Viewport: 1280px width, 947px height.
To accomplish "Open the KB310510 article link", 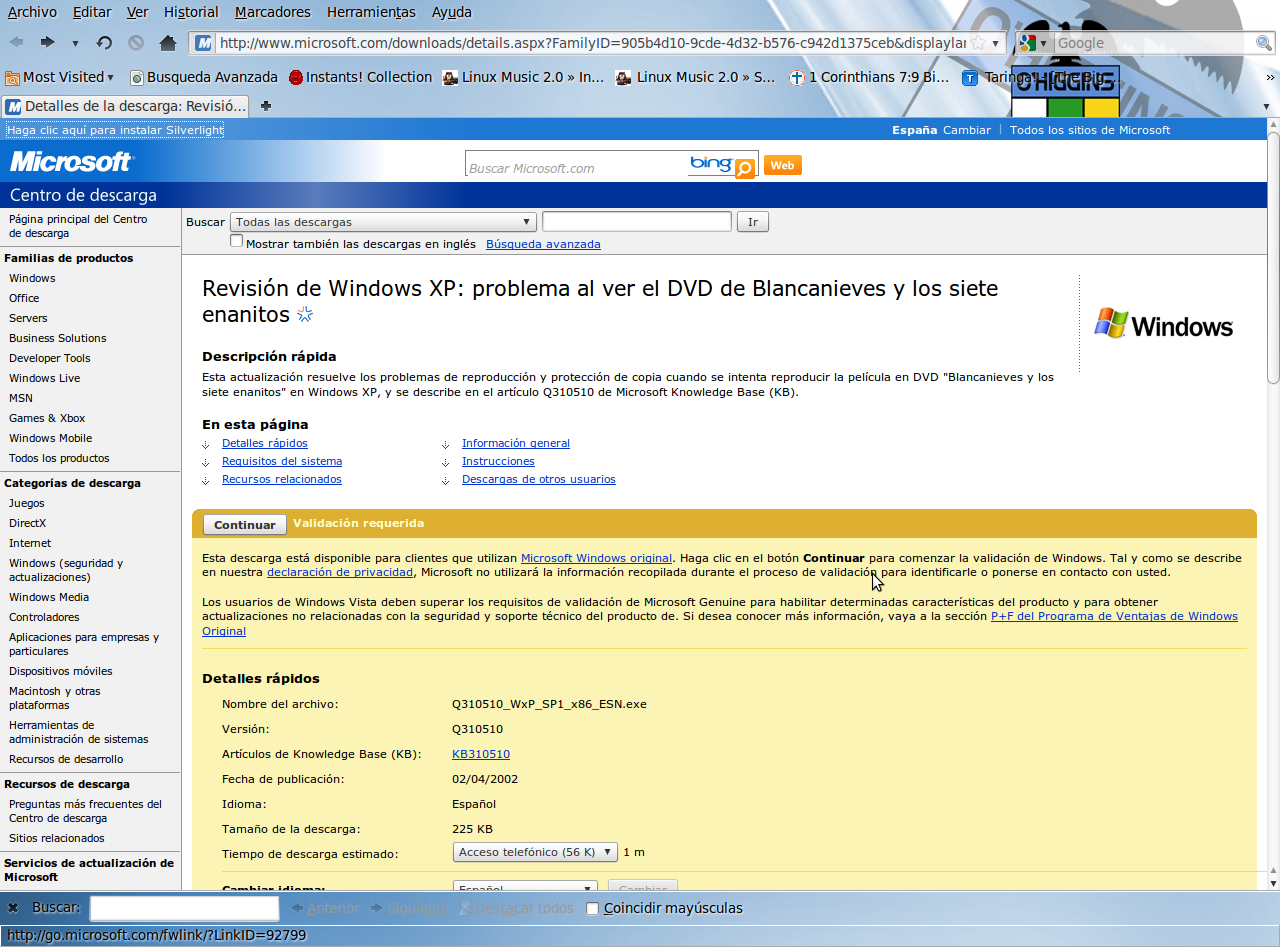I will click(x=481, y=754).
